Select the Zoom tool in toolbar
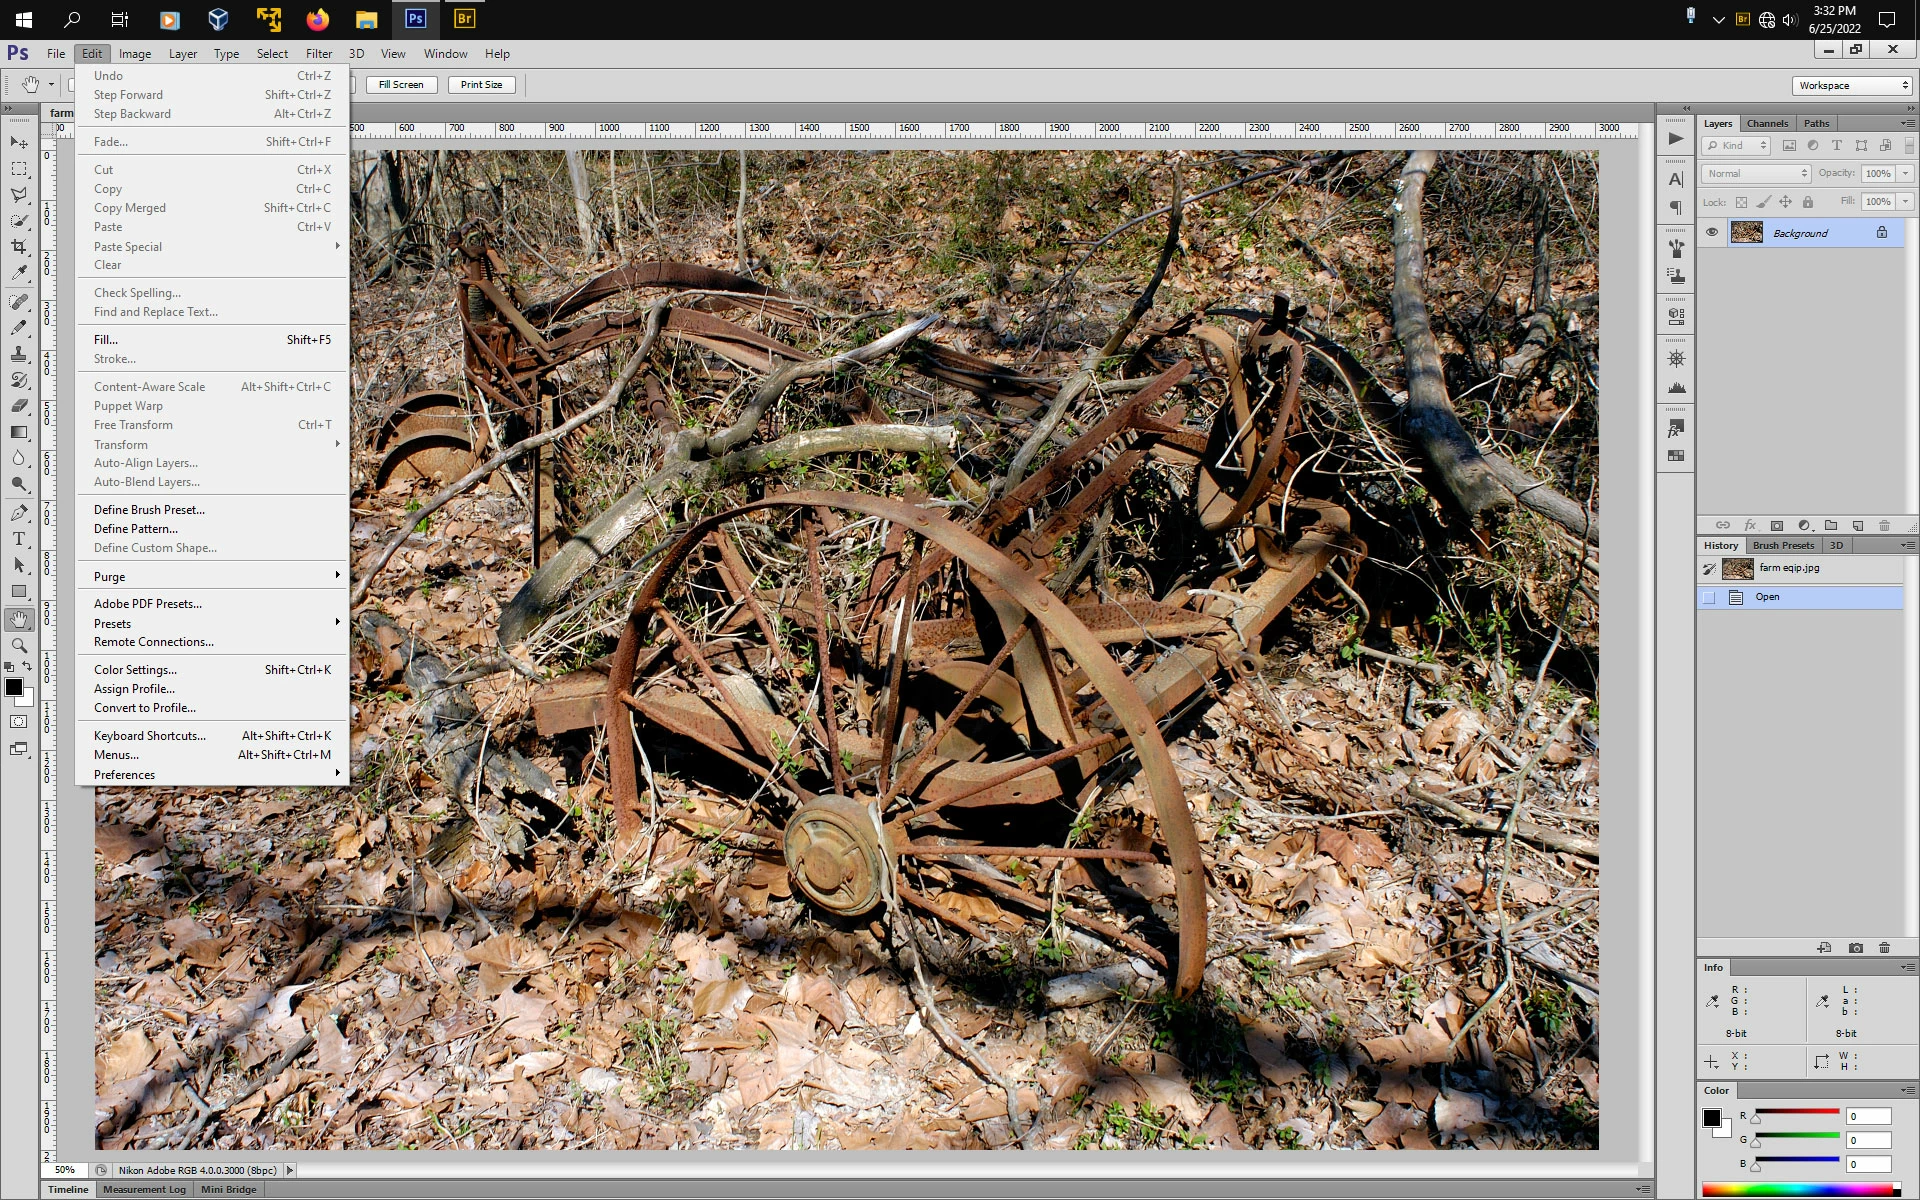This screenshot has width=1920, height=1200. point(19,646)
